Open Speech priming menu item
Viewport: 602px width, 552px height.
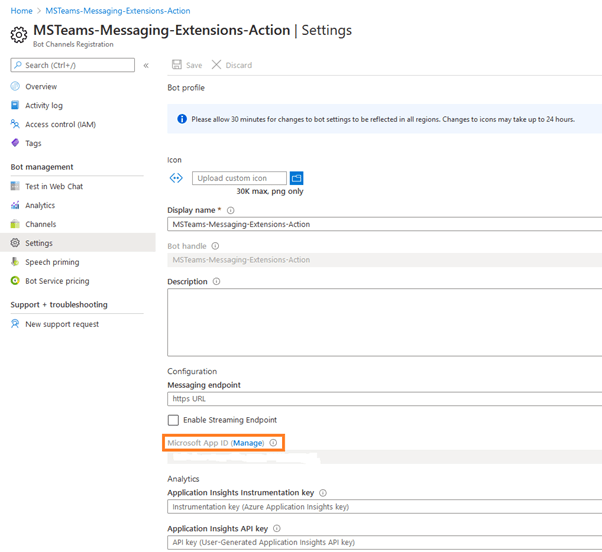point(52,262)
